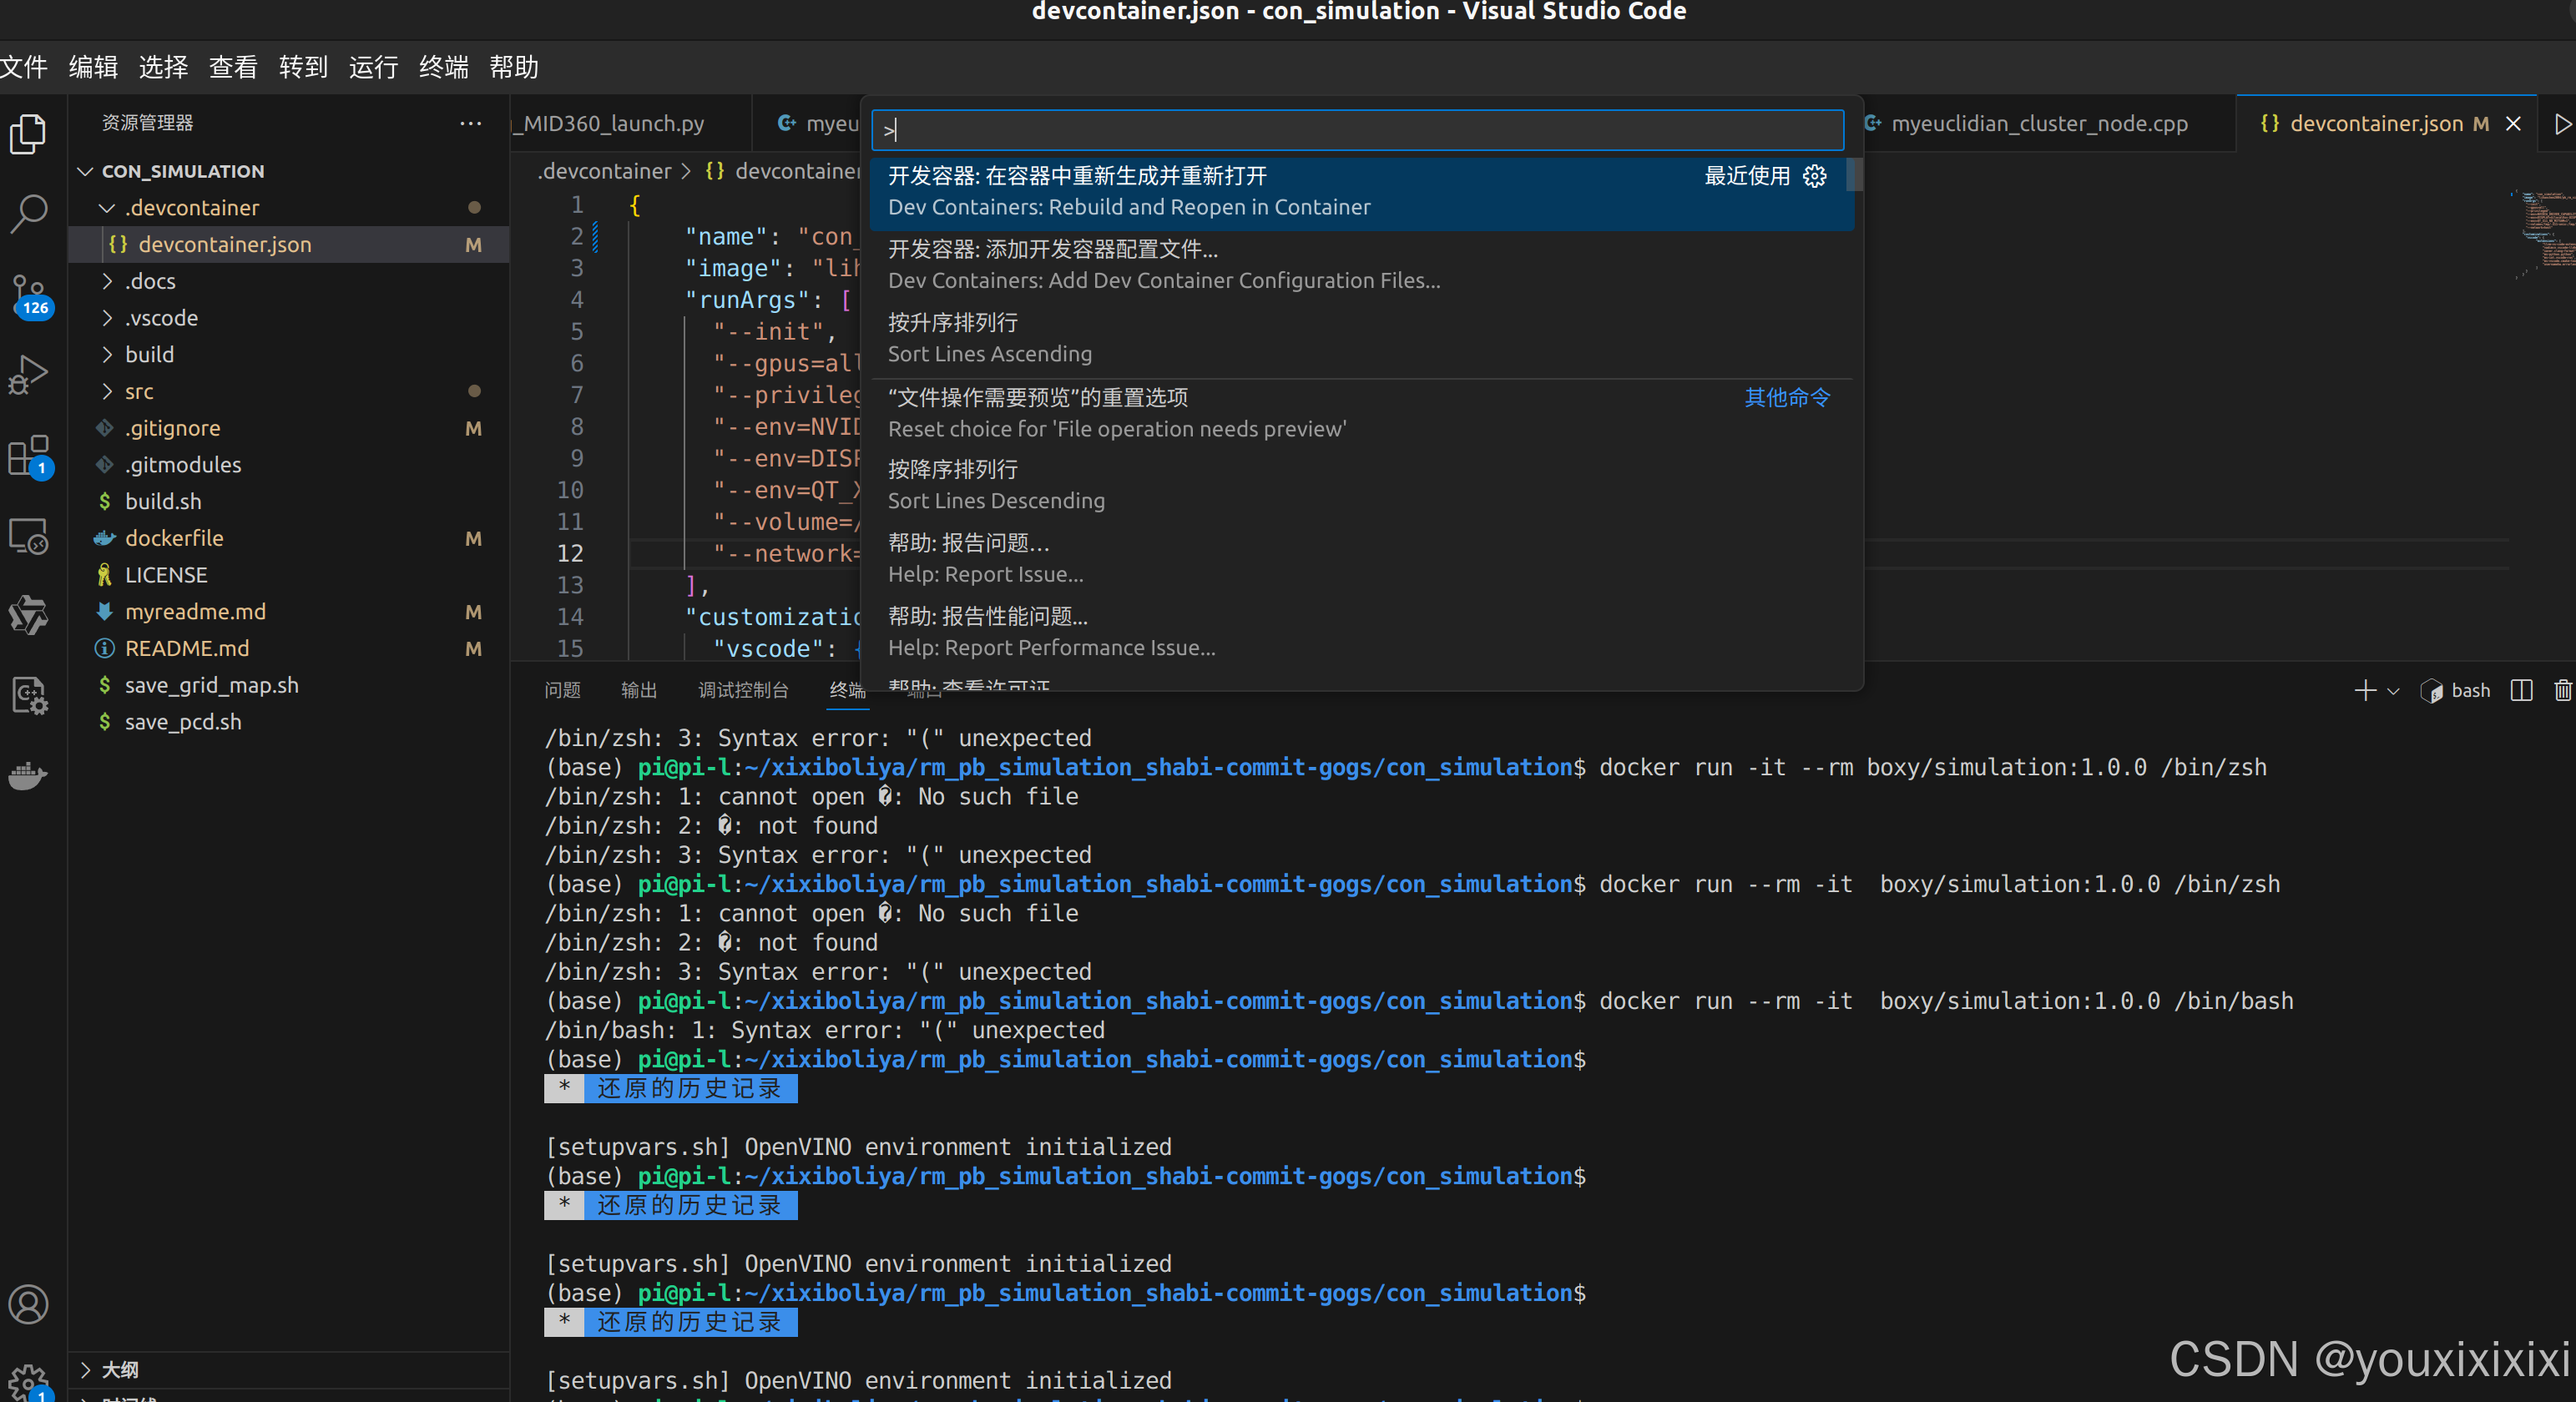Viewport: 2576px width, 1402px height.
Task: Configure keybinding gear for Rebuild and Reopen
Action: (x=1814, y=176)
